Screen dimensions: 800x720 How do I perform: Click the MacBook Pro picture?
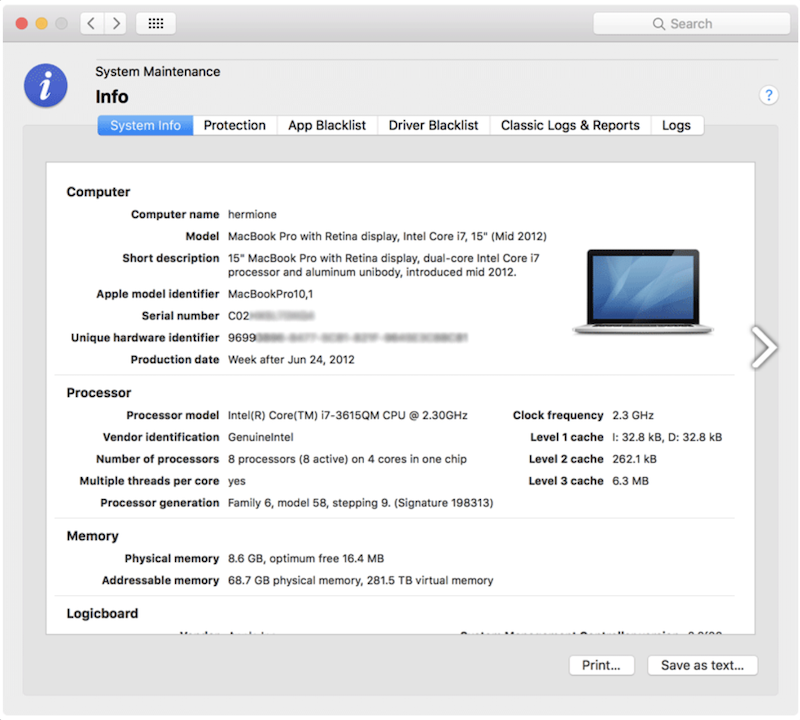pos(643,291)
